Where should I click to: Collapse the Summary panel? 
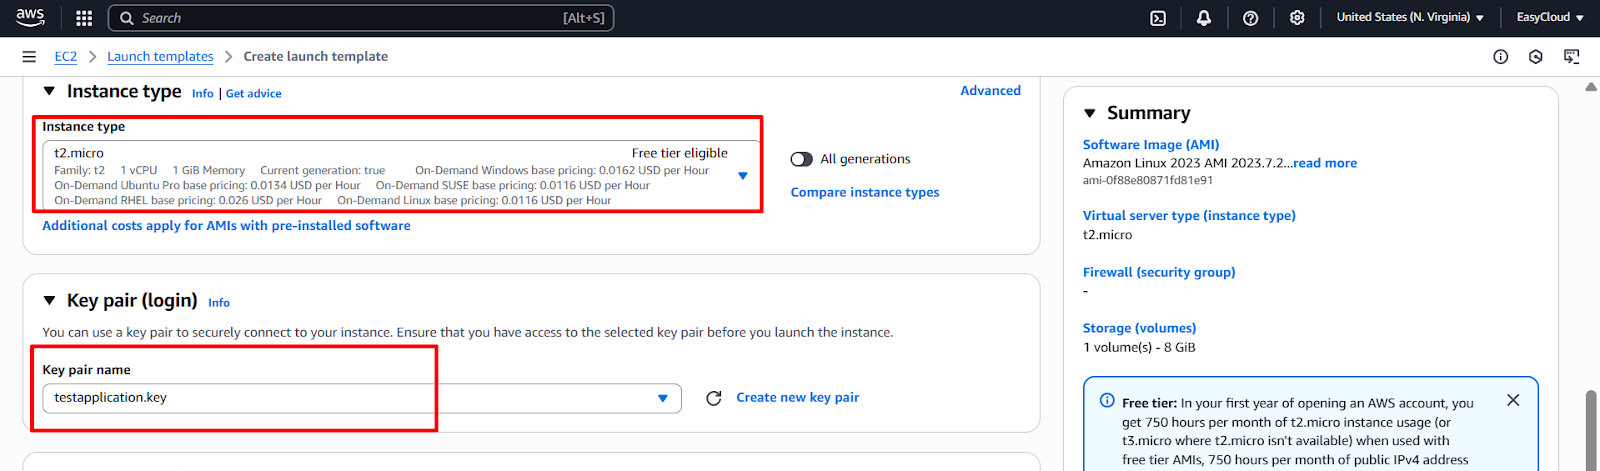click(x=1090, y=113)
